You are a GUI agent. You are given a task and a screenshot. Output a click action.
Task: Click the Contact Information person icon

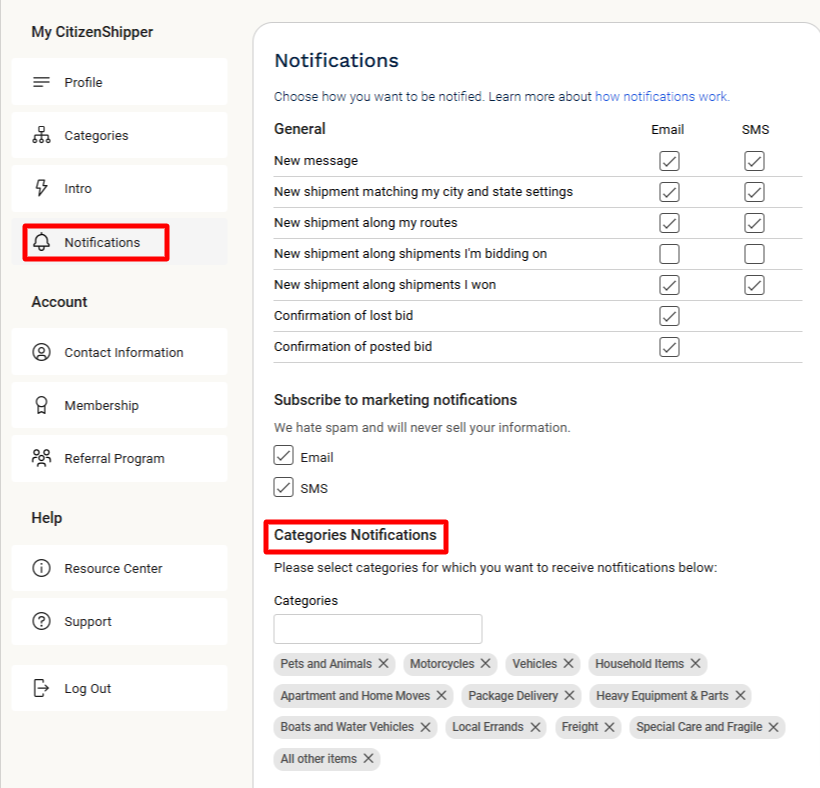(x=41, y=352)
